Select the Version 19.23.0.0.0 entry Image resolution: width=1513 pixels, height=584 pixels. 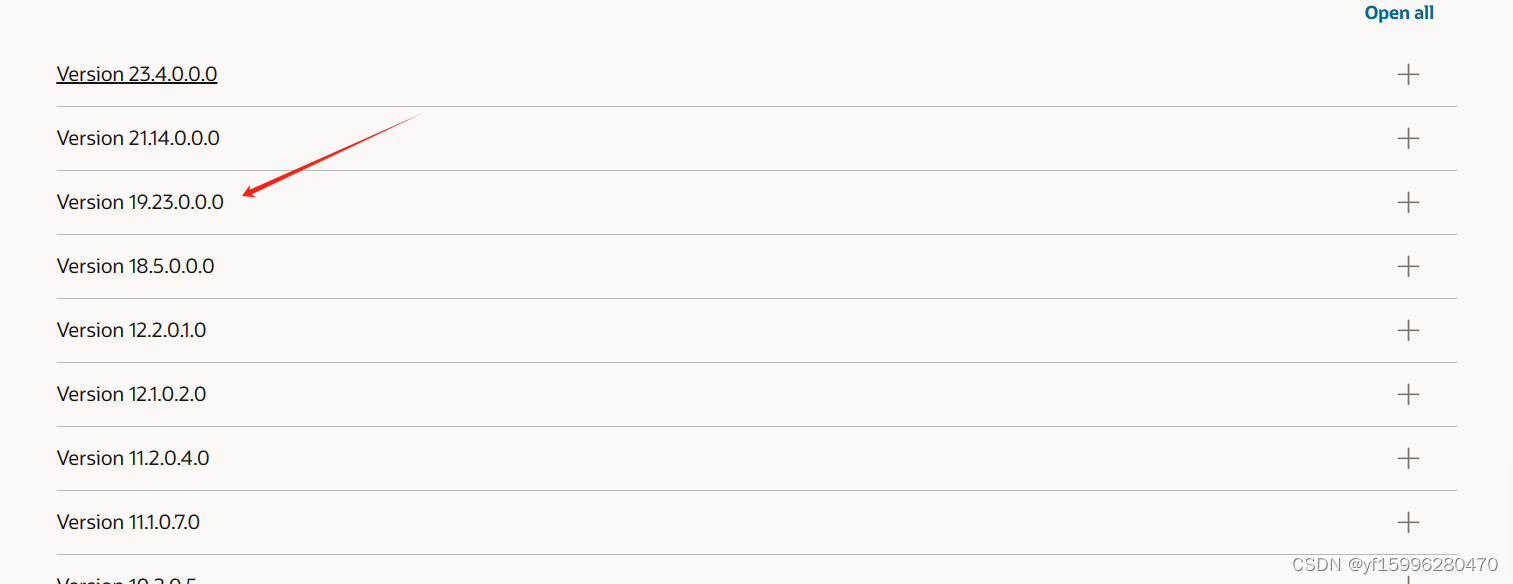point(140,202)
